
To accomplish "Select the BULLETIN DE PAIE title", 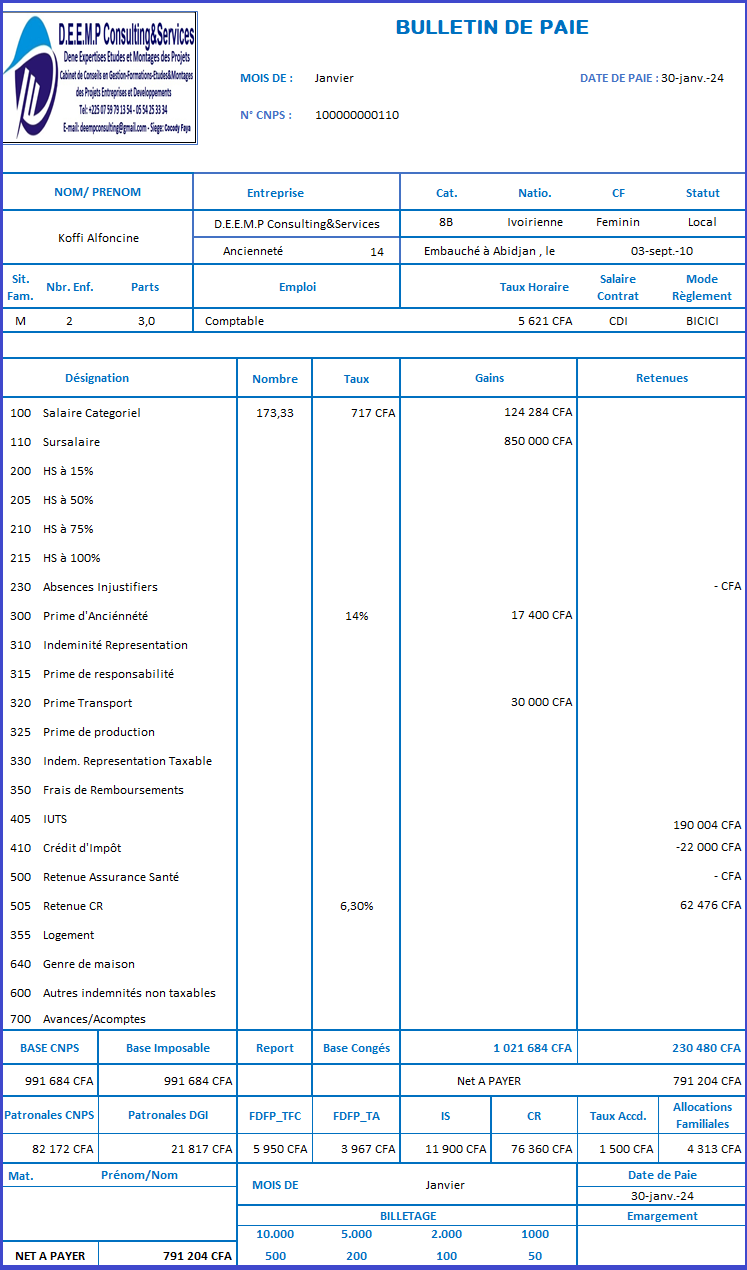I will pyautogui.click(x=492, y=28).
